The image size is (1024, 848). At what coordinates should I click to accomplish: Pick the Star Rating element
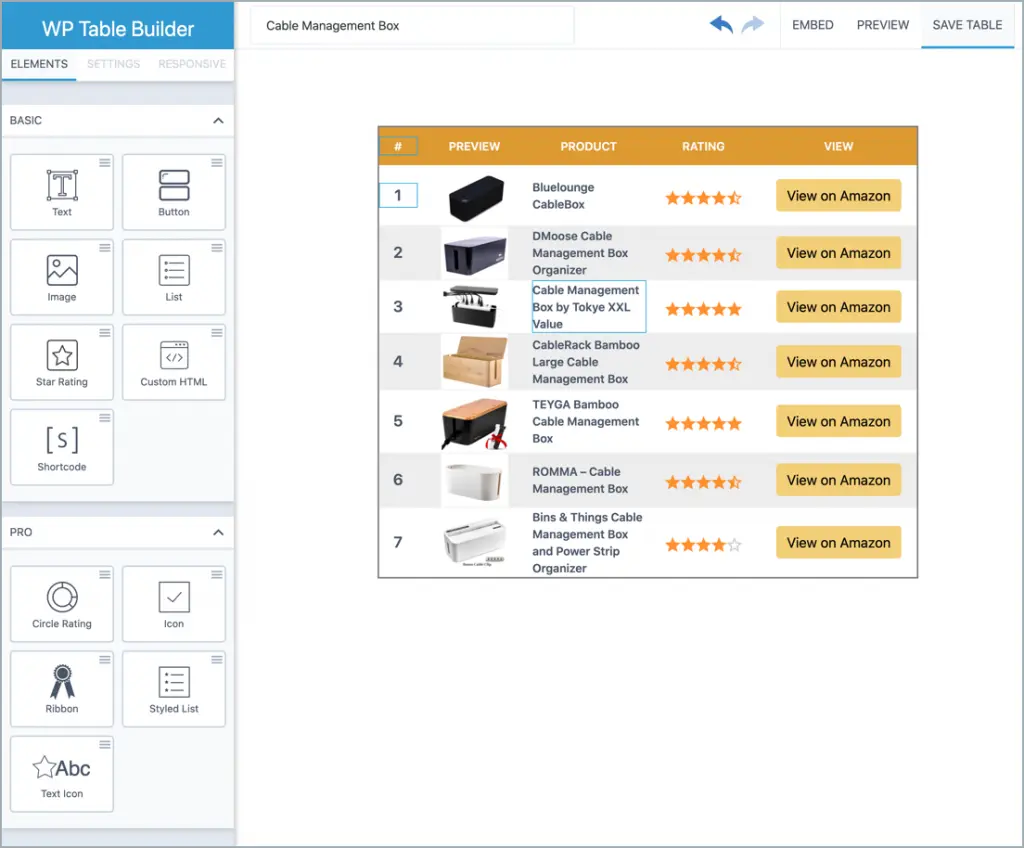[x=62, y=363]
